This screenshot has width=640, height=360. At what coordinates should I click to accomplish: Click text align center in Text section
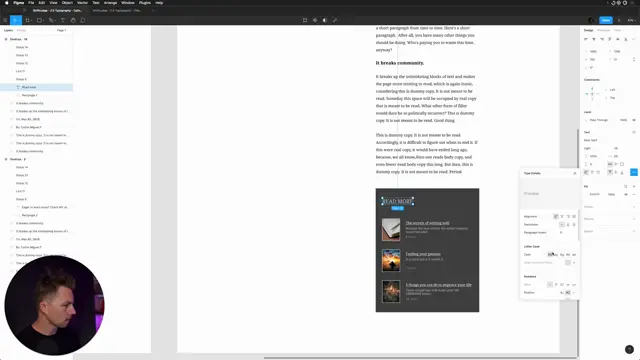pyautogui.click(x=592, y=172)
